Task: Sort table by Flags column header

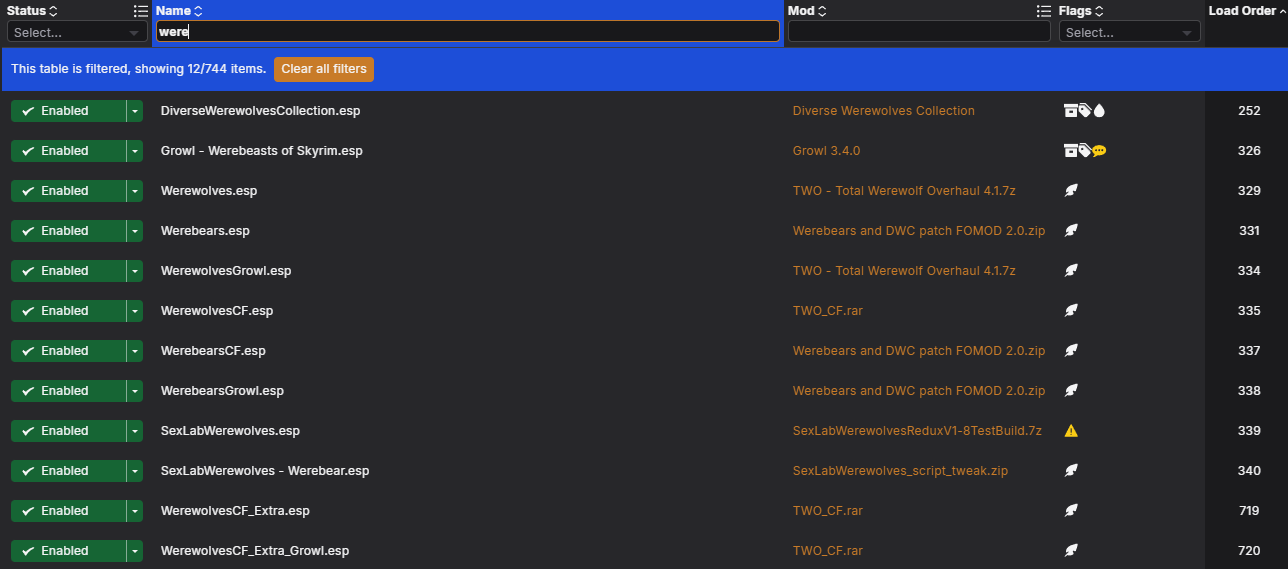Action: coord(1075,11)
